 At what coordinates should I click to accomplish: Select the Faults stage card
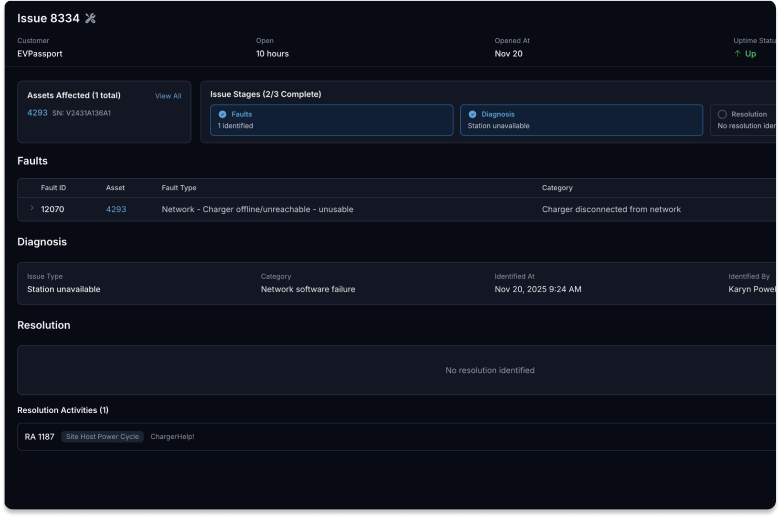point(331,120)
